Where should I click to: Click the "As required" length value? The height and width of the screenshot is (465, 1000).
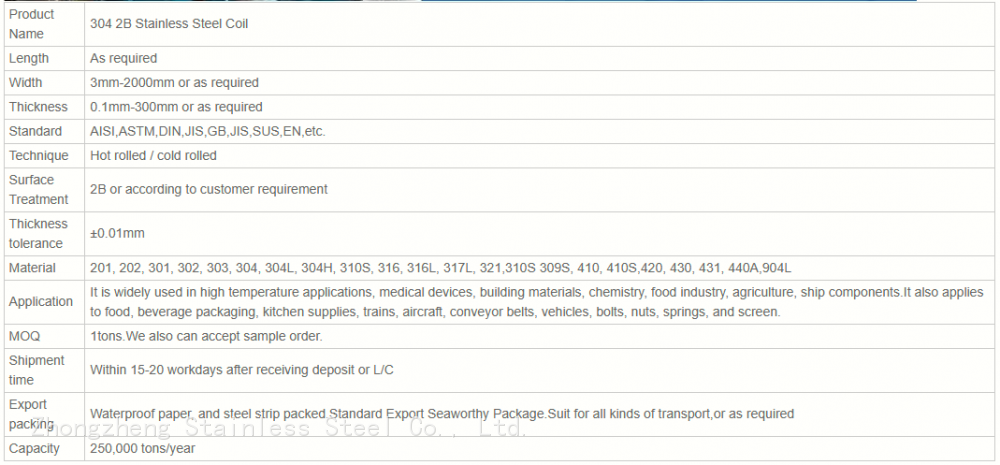123,59
